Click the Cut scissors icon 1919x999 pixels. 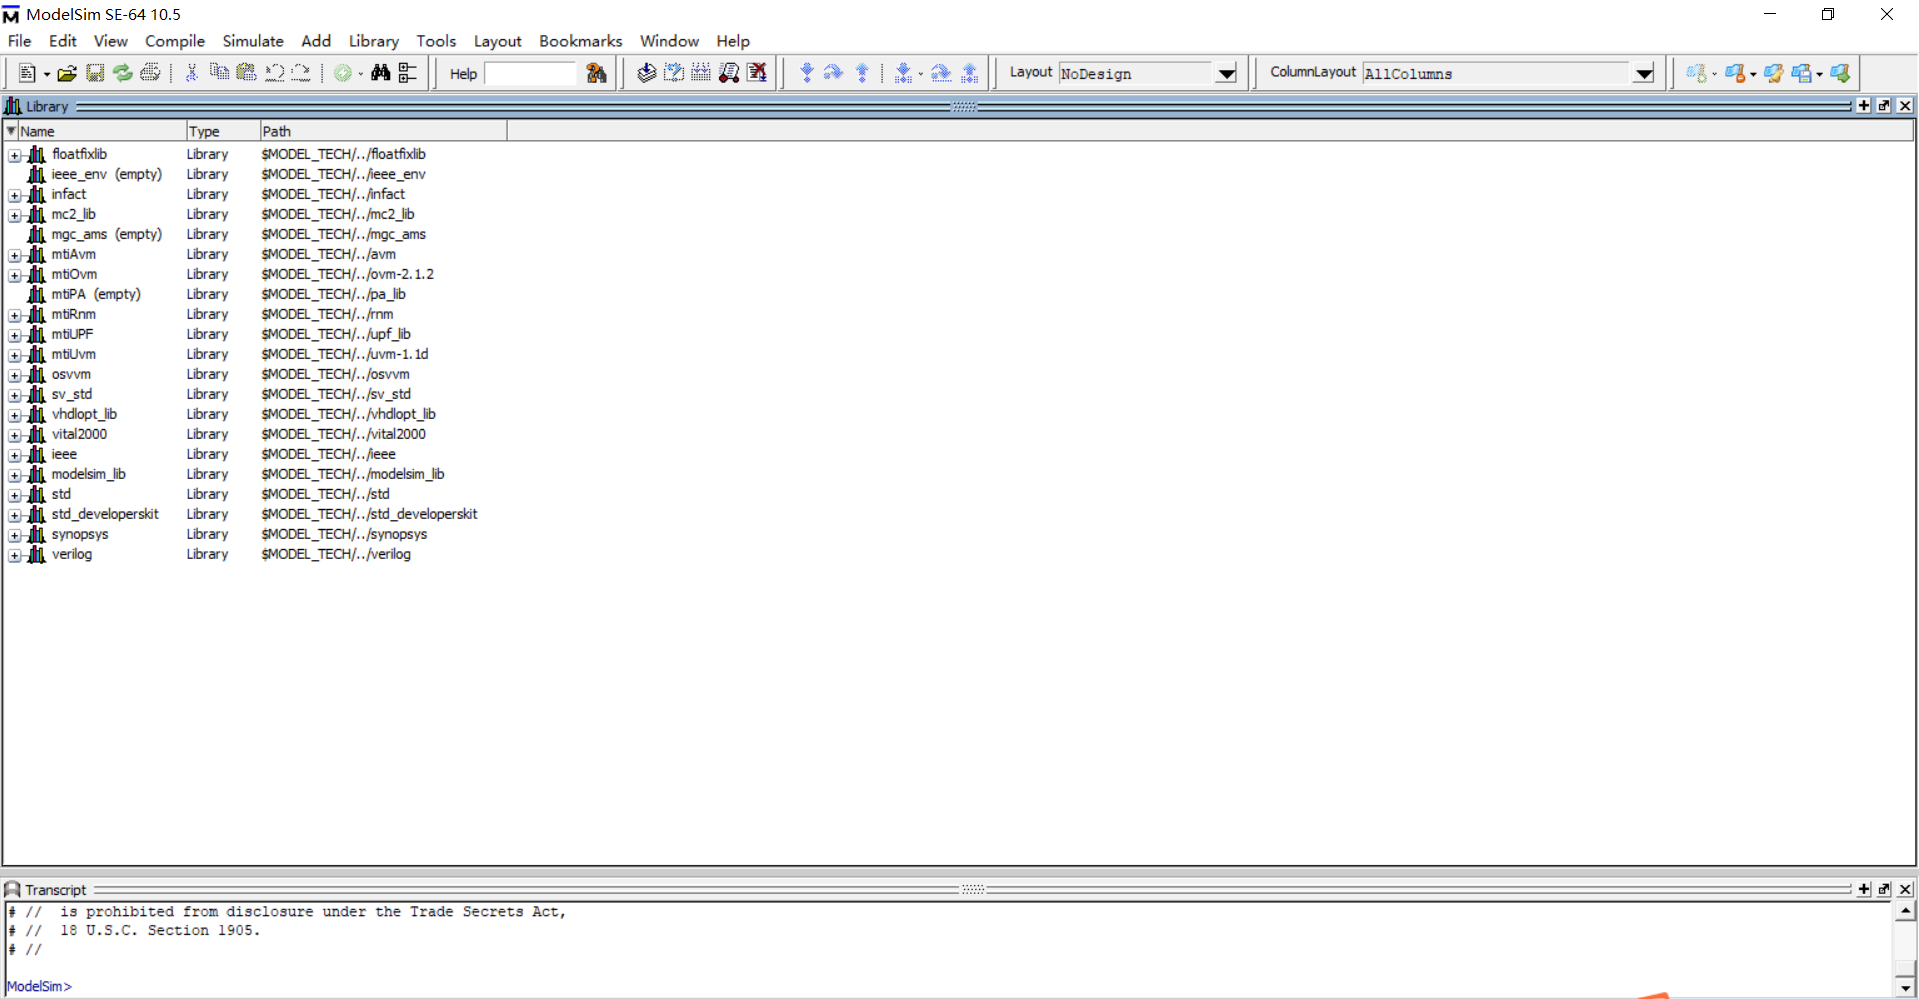coord(191,73)
